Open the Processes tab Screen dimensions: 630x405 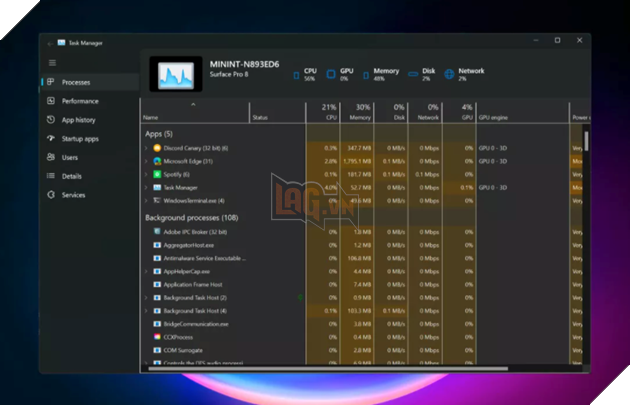pos(90,82)
